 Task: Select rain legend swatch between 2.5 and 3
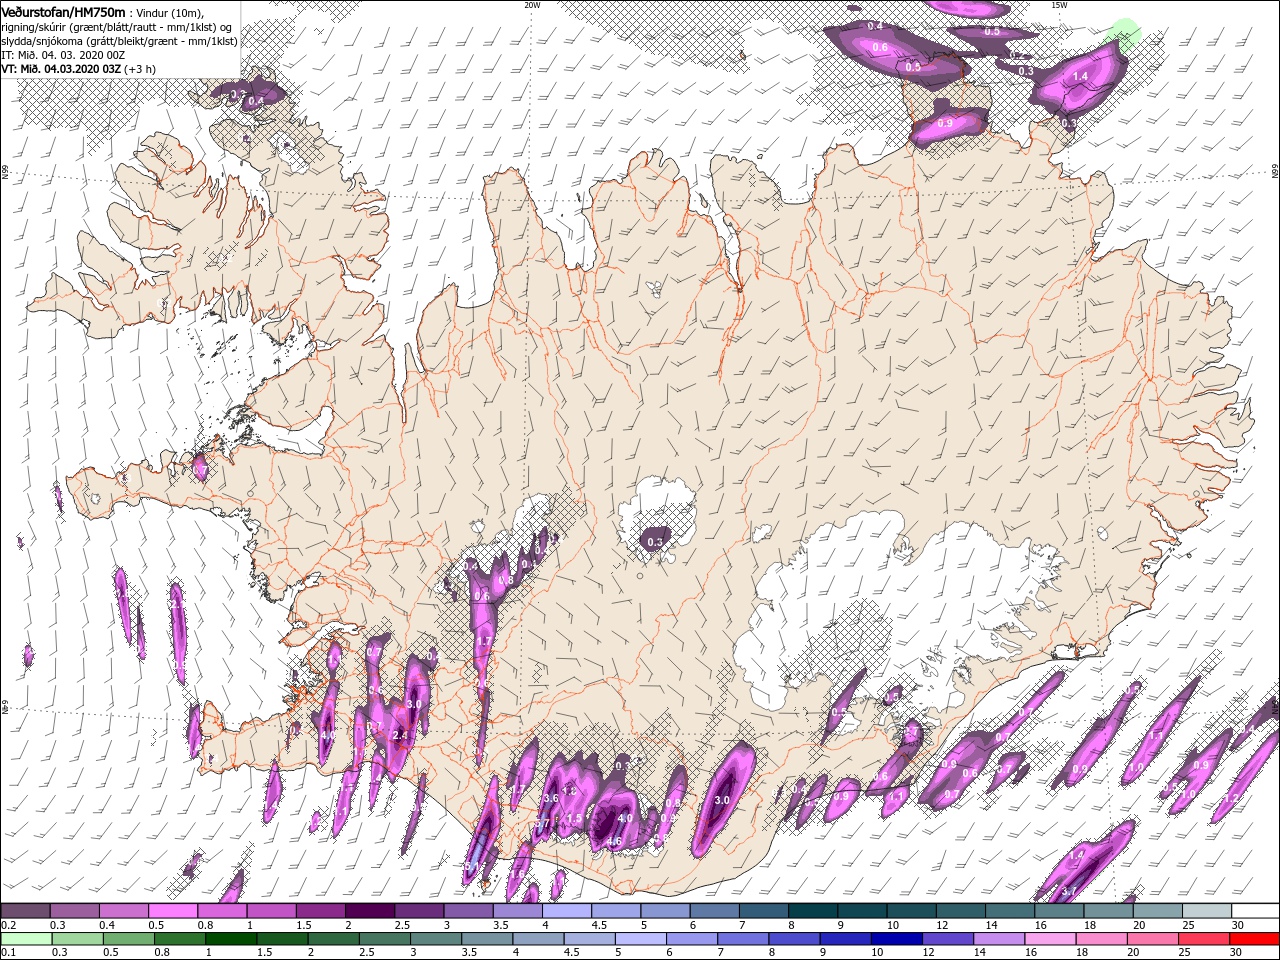(x=384, y=939)
